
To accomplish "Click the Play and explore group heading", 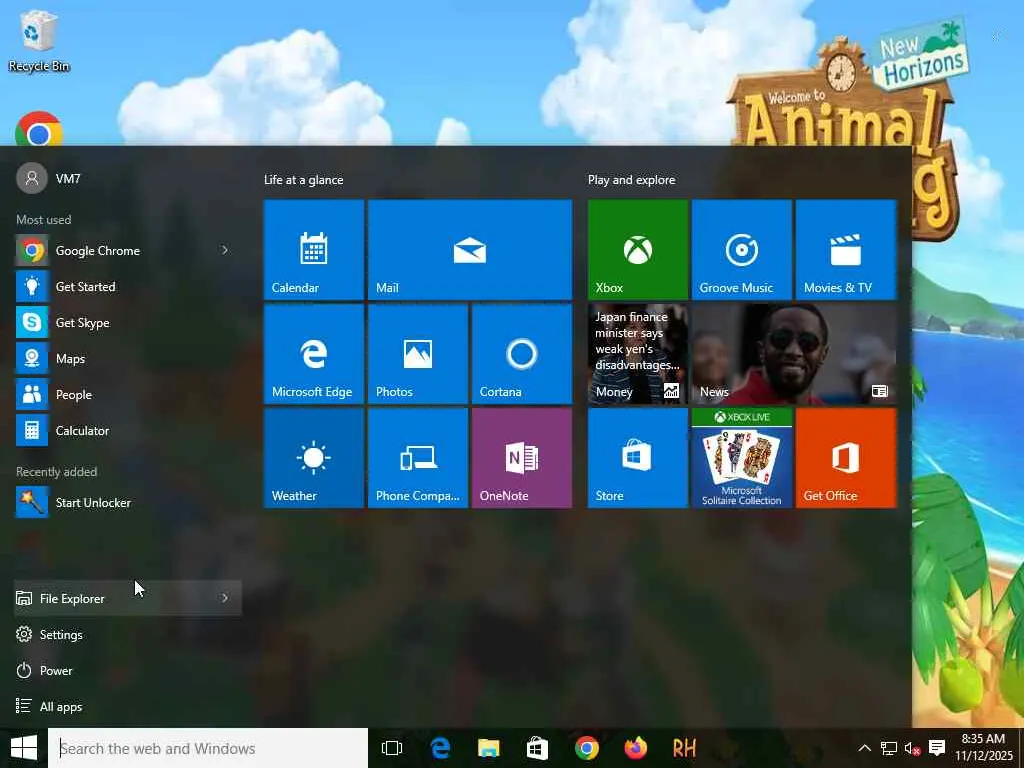I will click(x=632, y=180).
